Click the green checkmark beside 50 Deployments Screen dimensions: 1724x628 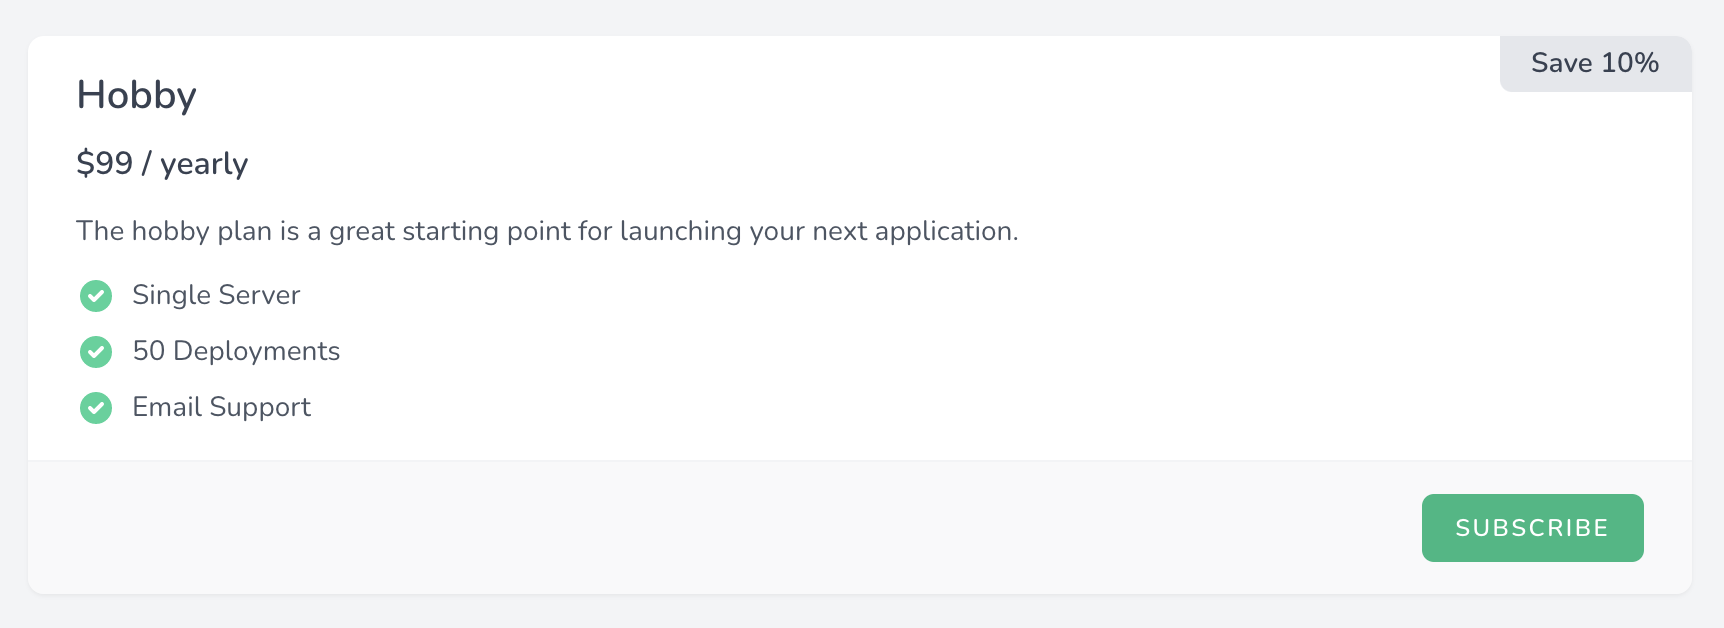click(x=96, y=352)
